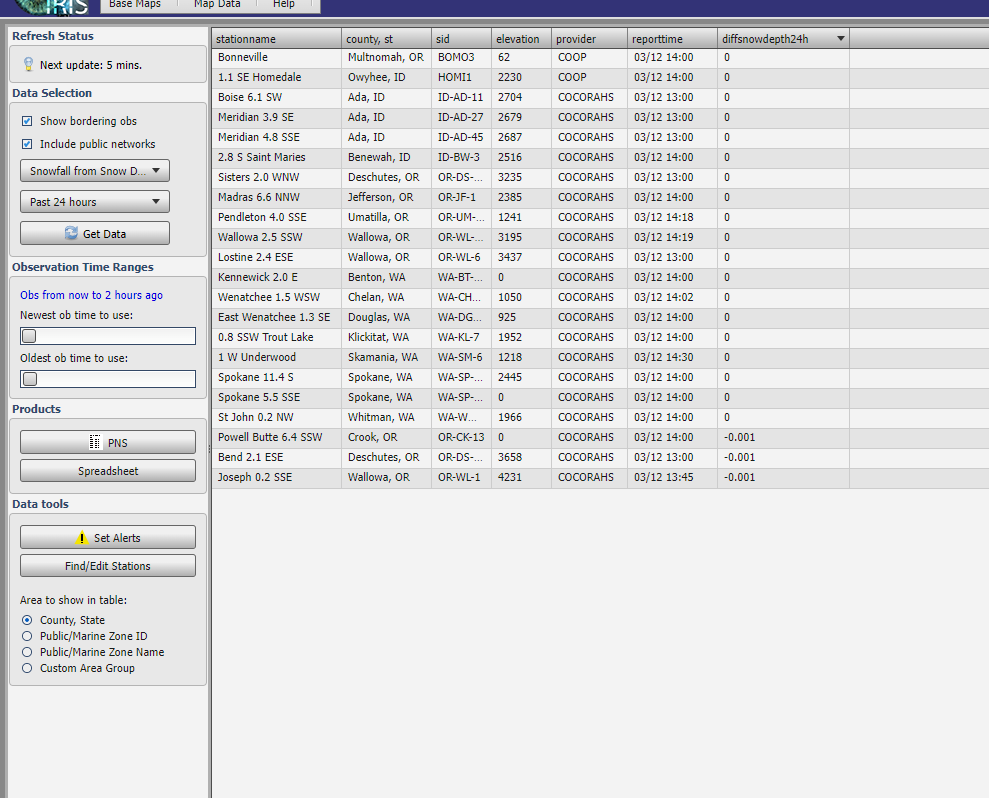This screenshot has height=798, width=989.
Task: Uncheck Include public networks
Action: point(28,144)
